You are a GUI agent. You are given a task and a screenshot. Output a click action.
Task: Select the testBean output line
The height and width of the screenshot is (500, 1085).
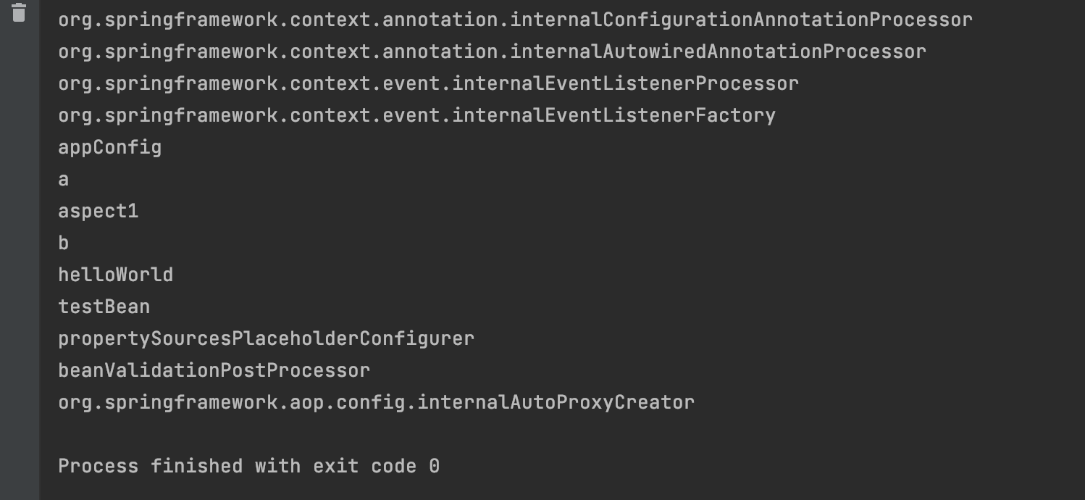[103, 307]
